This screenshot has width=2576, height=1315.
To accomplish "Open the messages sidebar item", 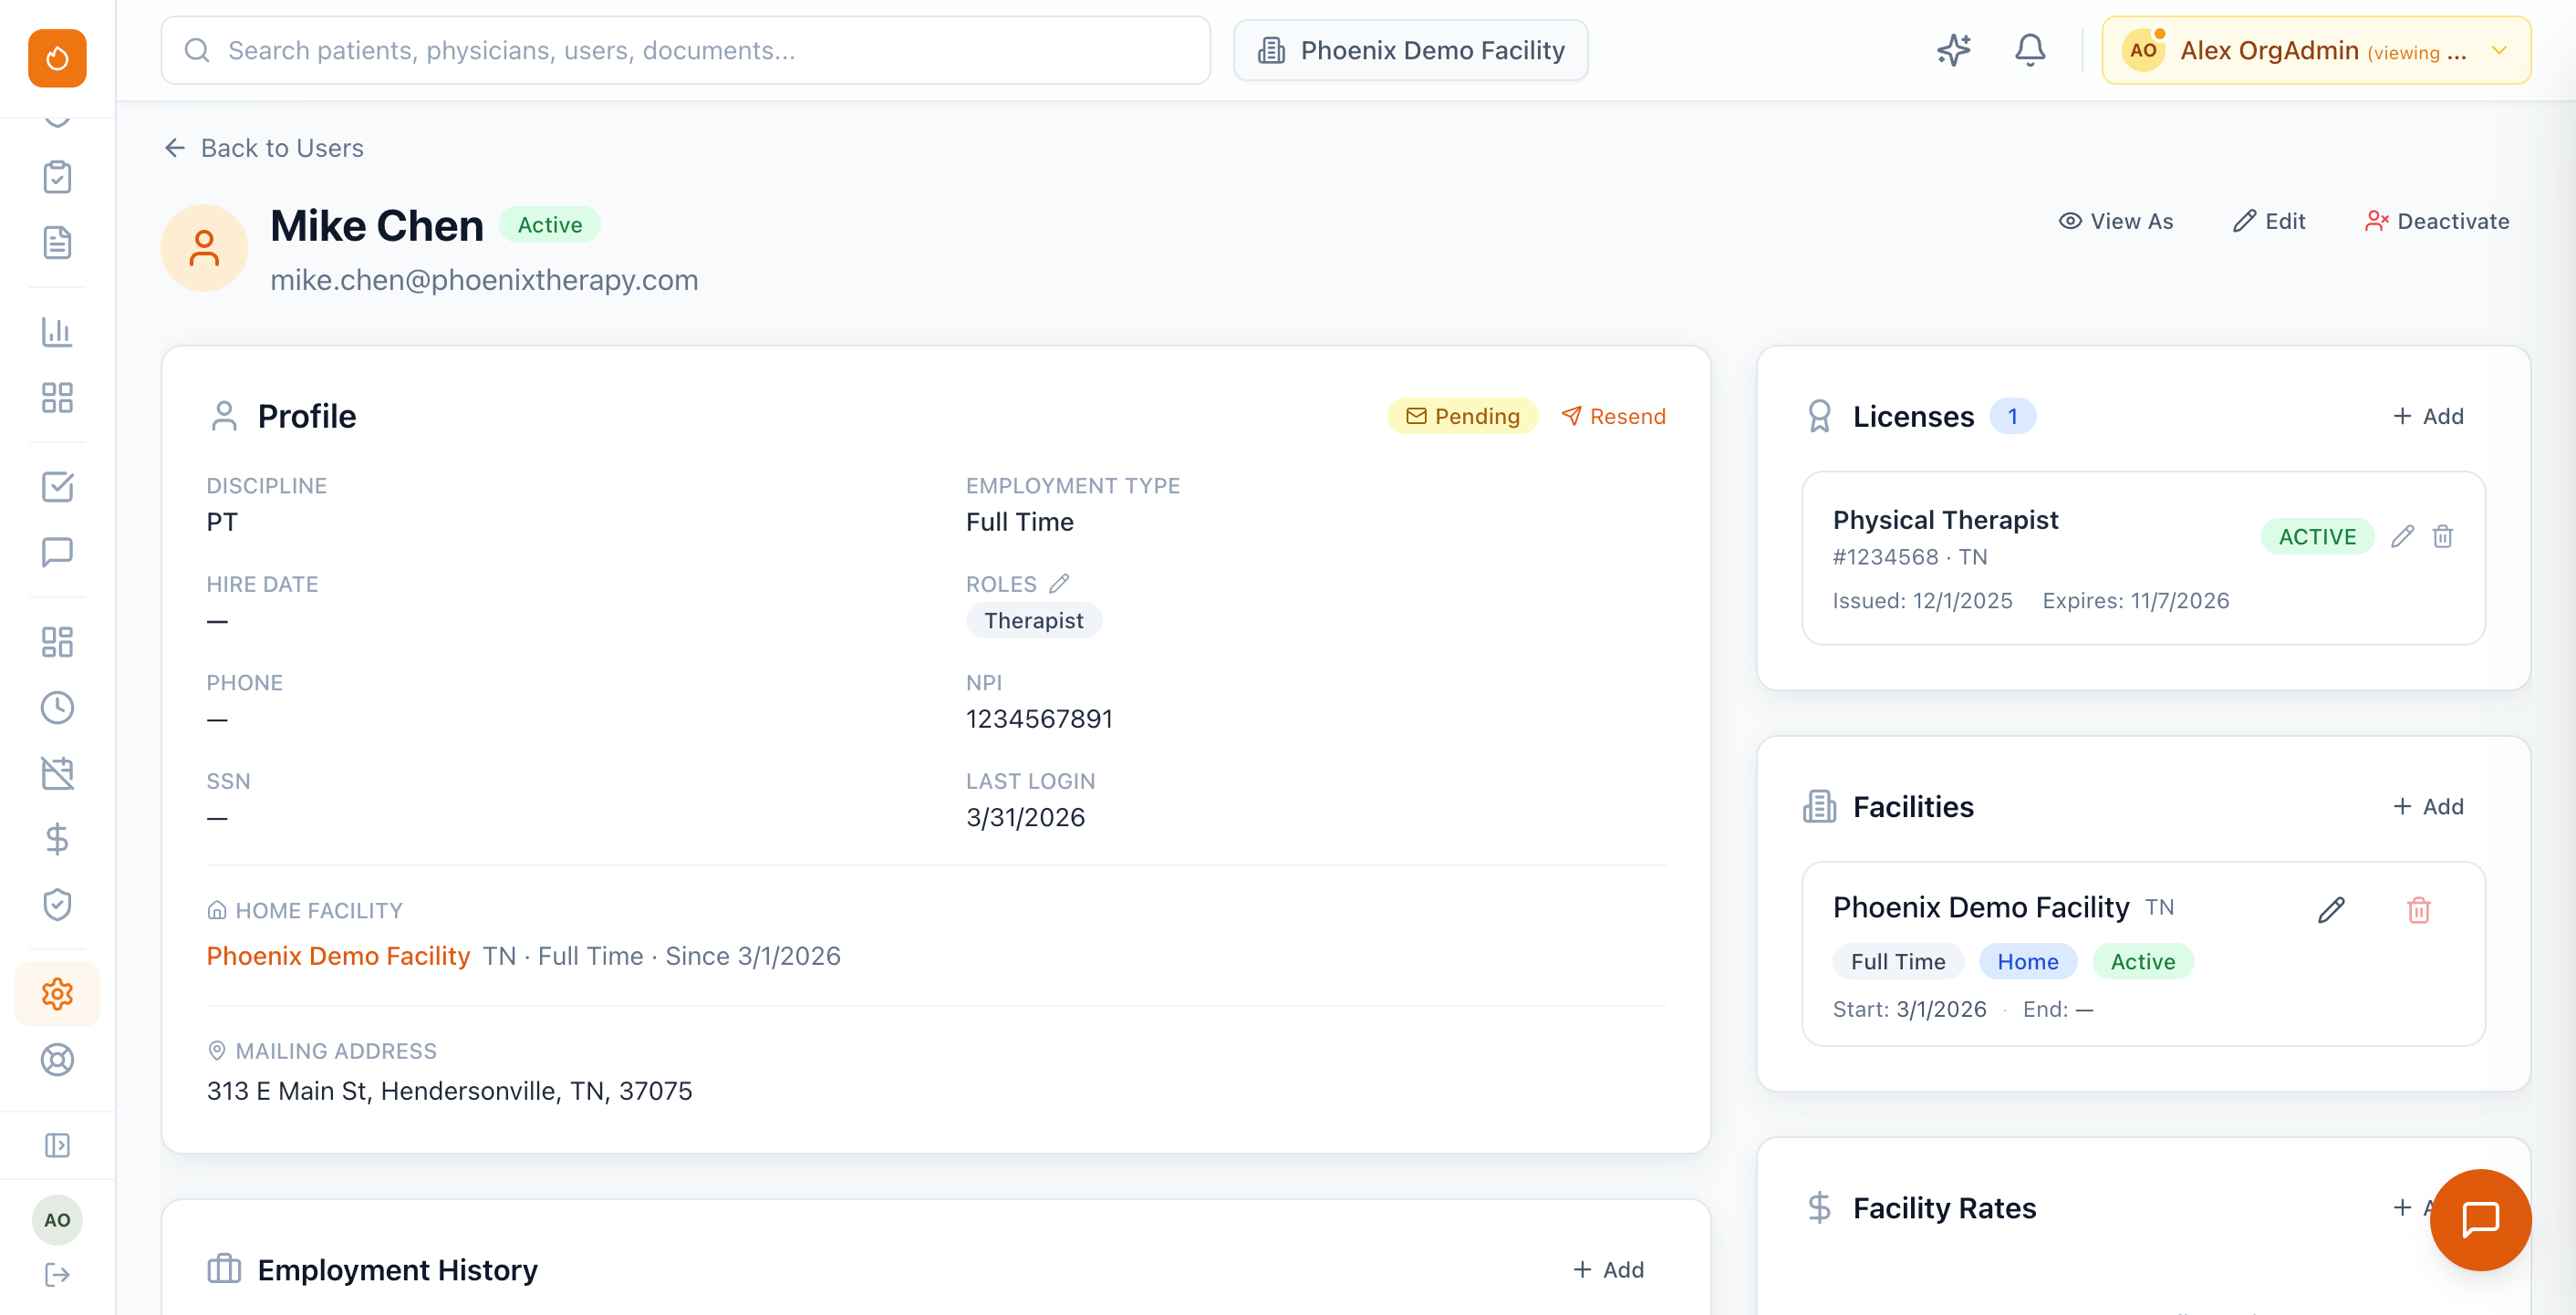I will point(57,552).
